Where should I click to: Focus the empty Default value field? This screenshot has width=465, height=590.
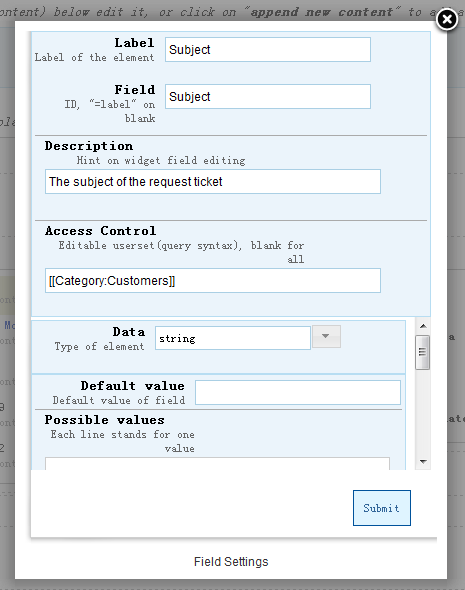click(298, 392)
